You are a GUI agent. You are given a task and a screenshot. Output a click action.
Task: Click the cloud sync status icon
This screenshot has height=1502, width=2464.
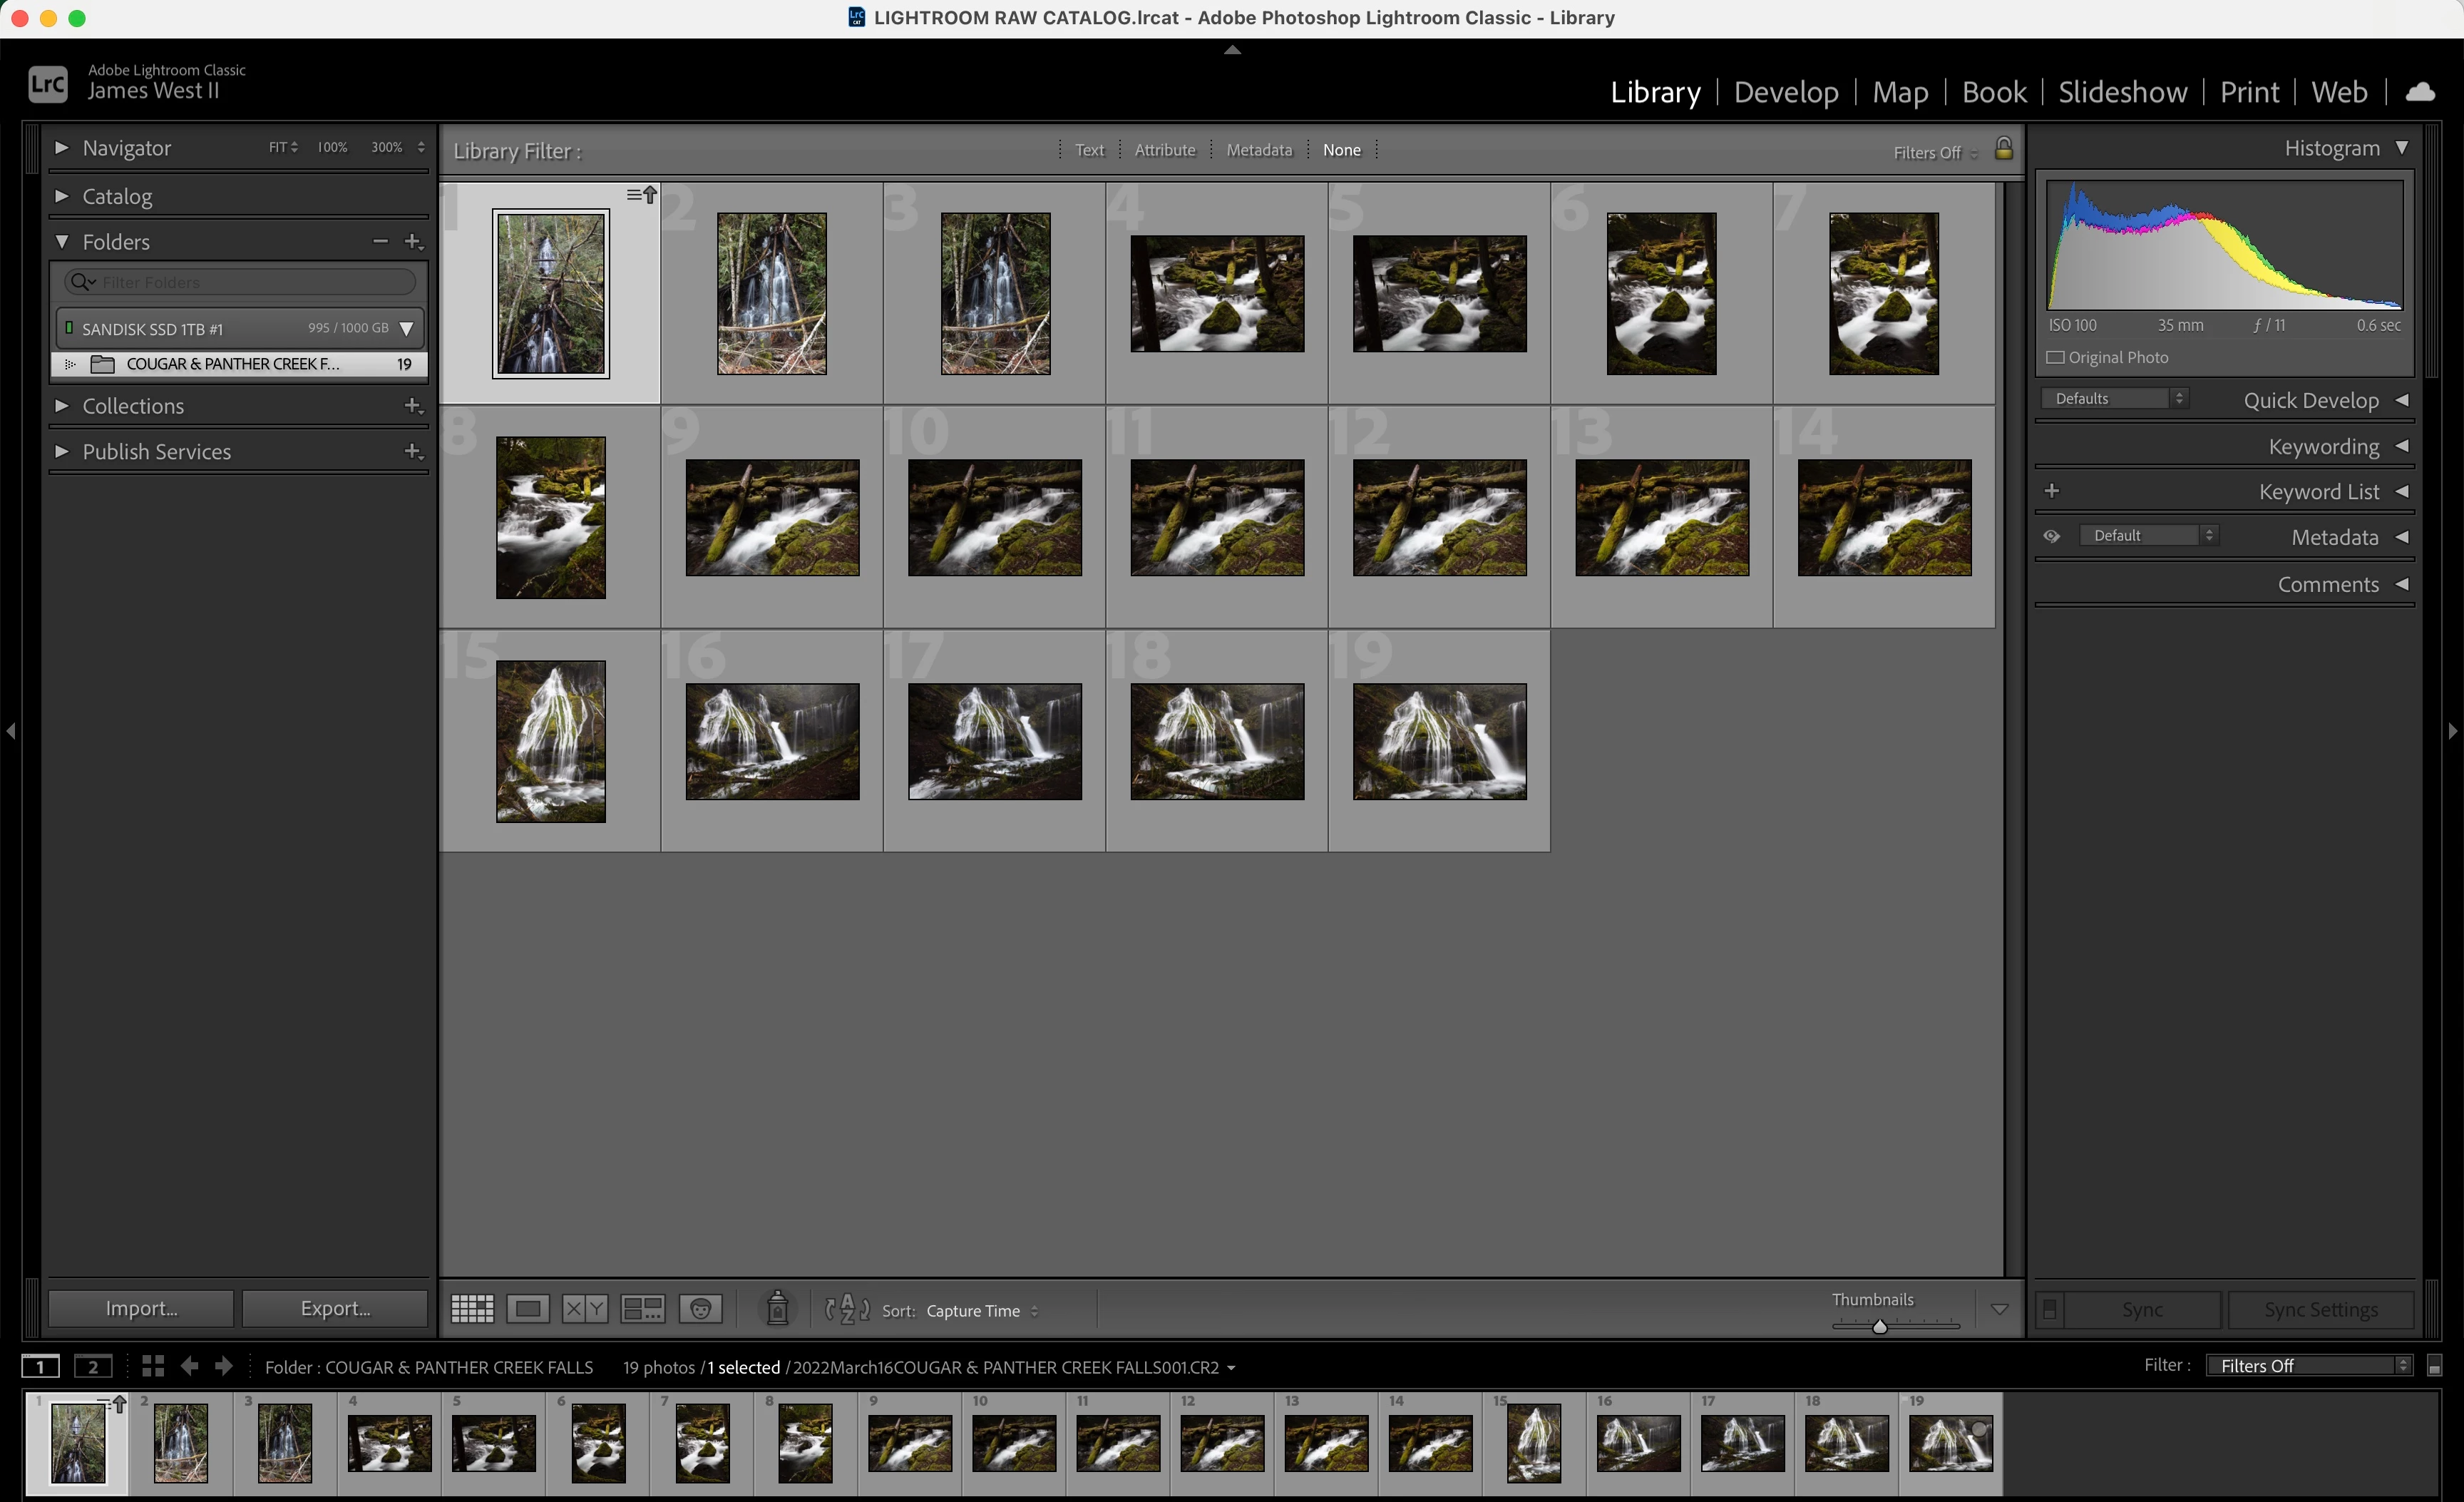click(2420, 92)
